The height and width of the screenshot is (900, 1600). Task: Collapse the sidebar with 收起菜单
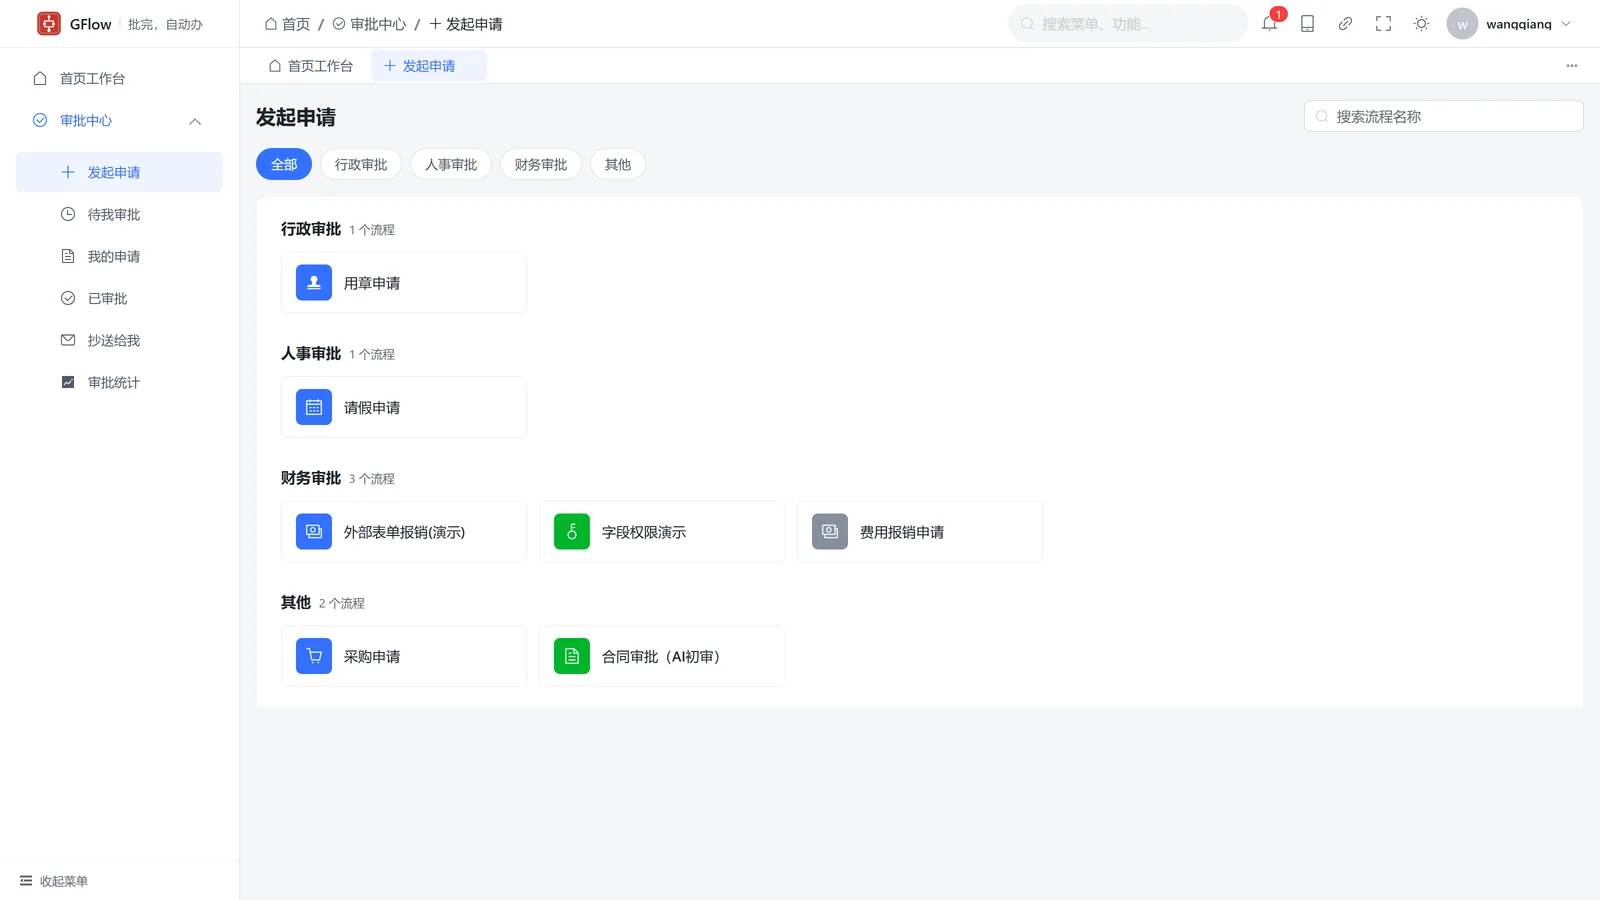click(x=54, y=881)
